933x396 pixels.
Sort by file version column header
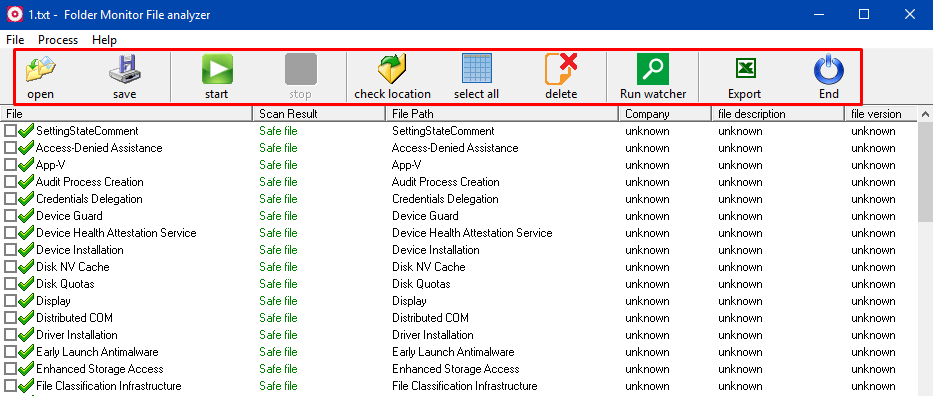point(882,114)
